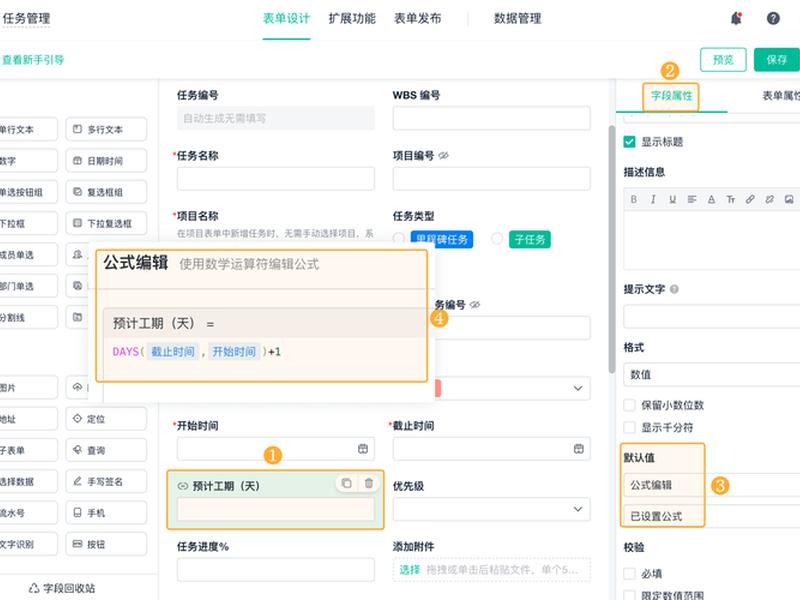Click the 保存 button
The height and width of the screenshot is (600, 800).
[777, 60]
